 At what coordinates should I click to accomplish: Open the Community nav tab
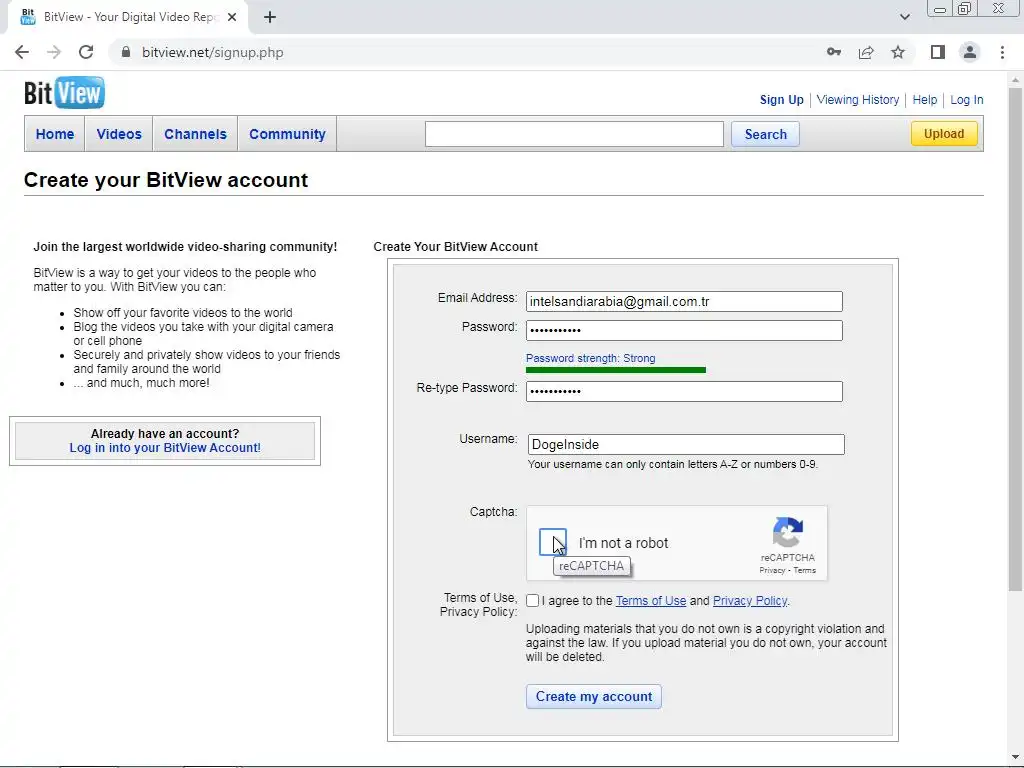pos(287,134)
